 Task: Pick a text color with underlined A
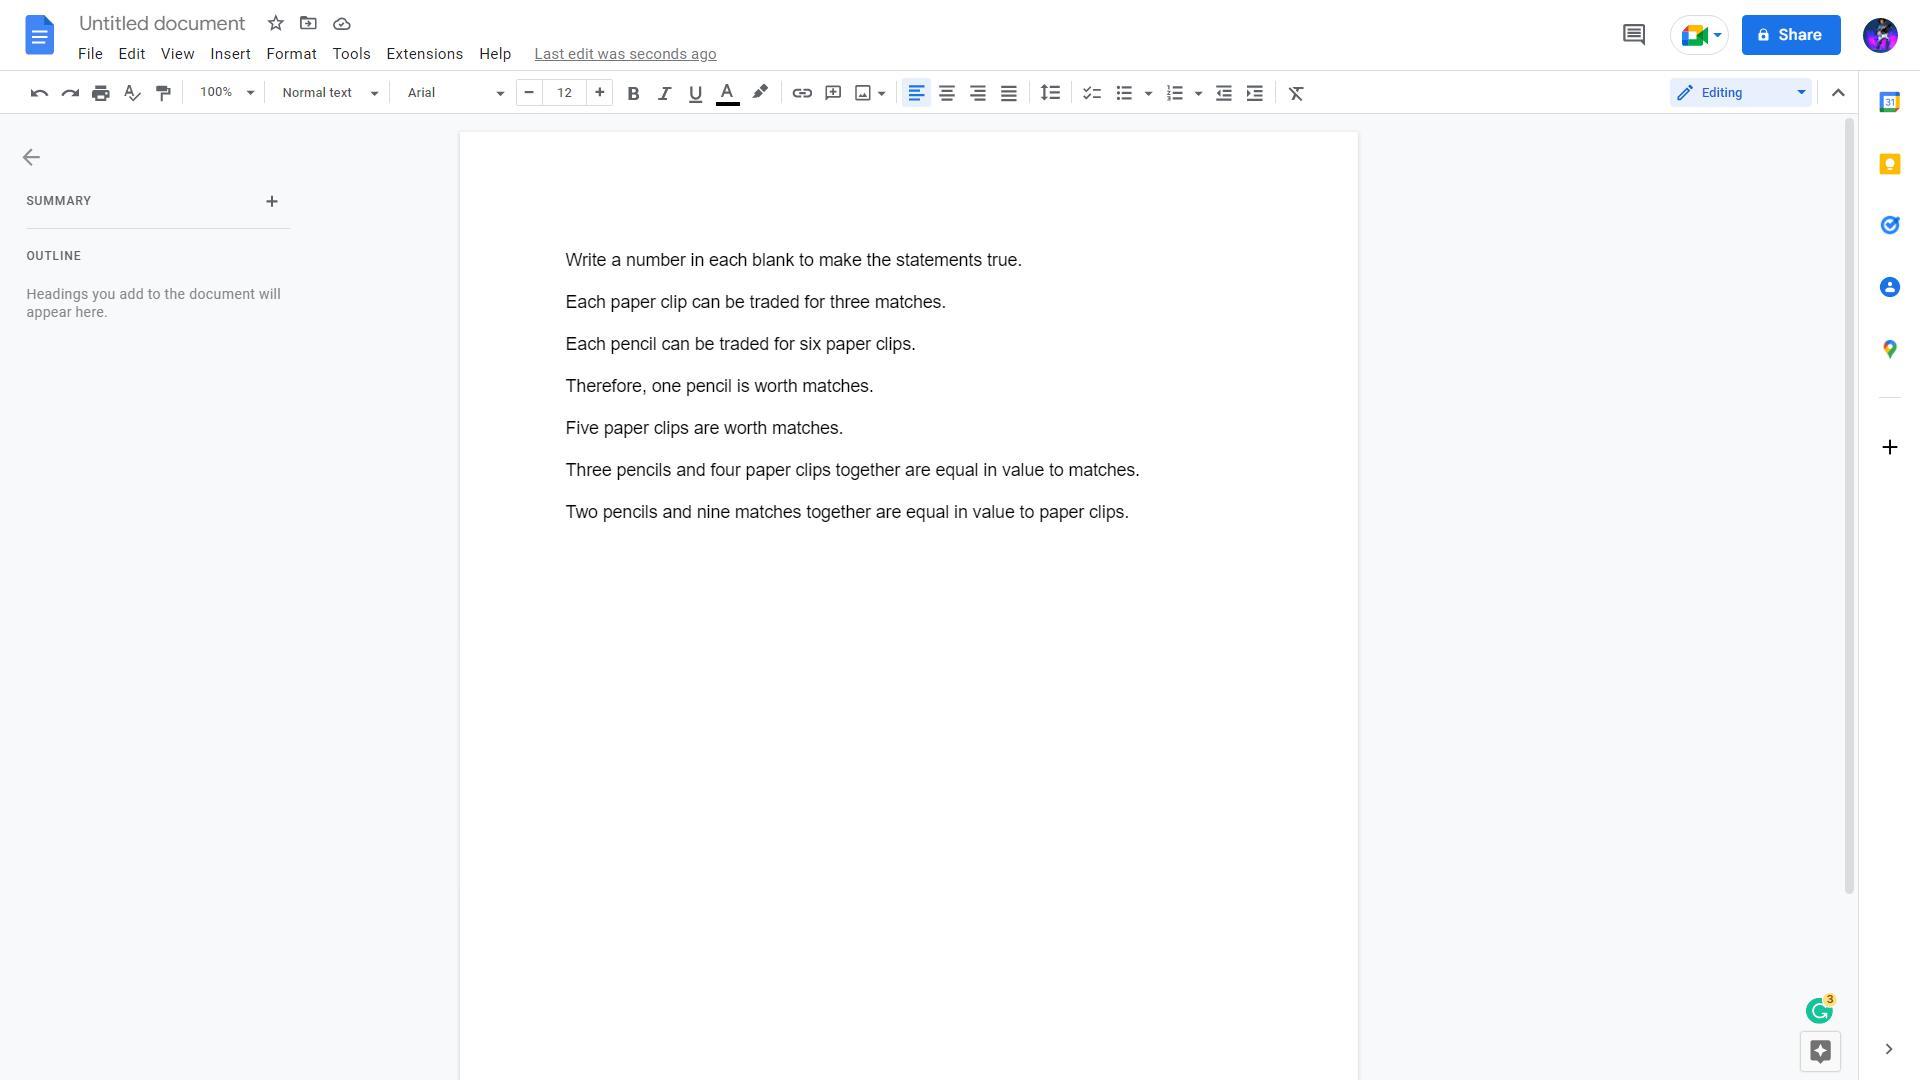pyautogui.click(x=727, y=93)
